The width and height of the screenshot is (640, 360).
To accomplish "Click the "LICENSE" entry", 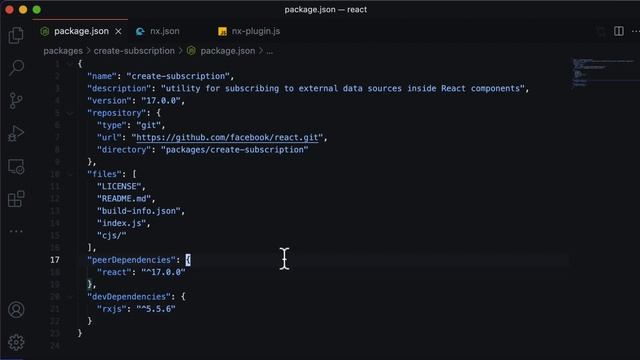I will coord(119,187).
